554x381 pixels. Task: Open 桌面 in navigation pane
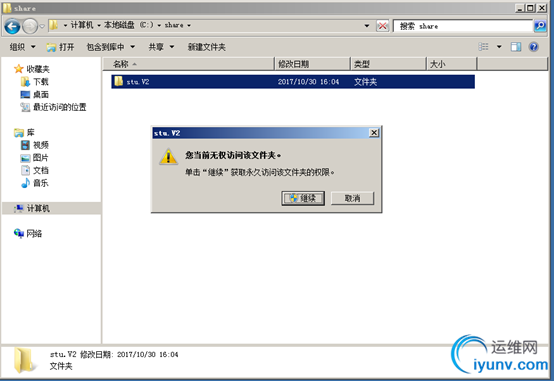(41, 94)
